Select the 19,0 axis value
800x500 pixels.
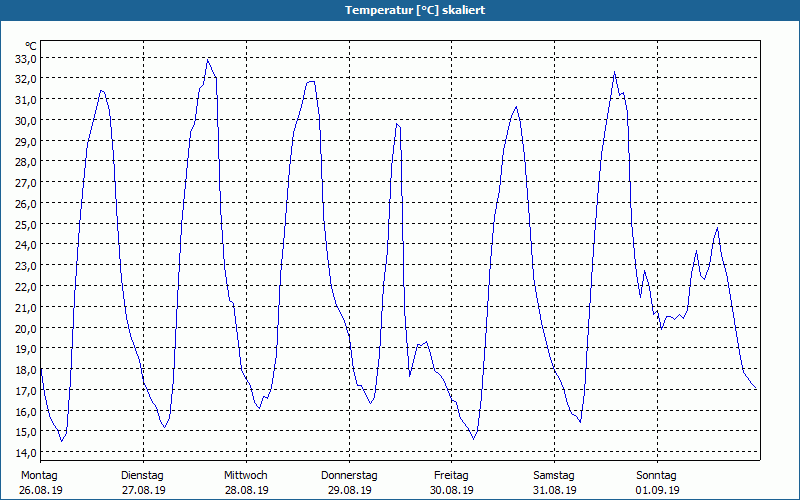coord(26,349)
